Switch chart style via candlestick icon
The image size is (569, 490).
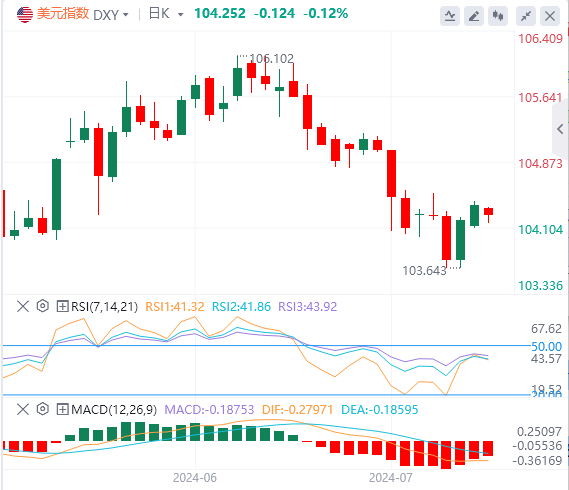tap(498, 16)
